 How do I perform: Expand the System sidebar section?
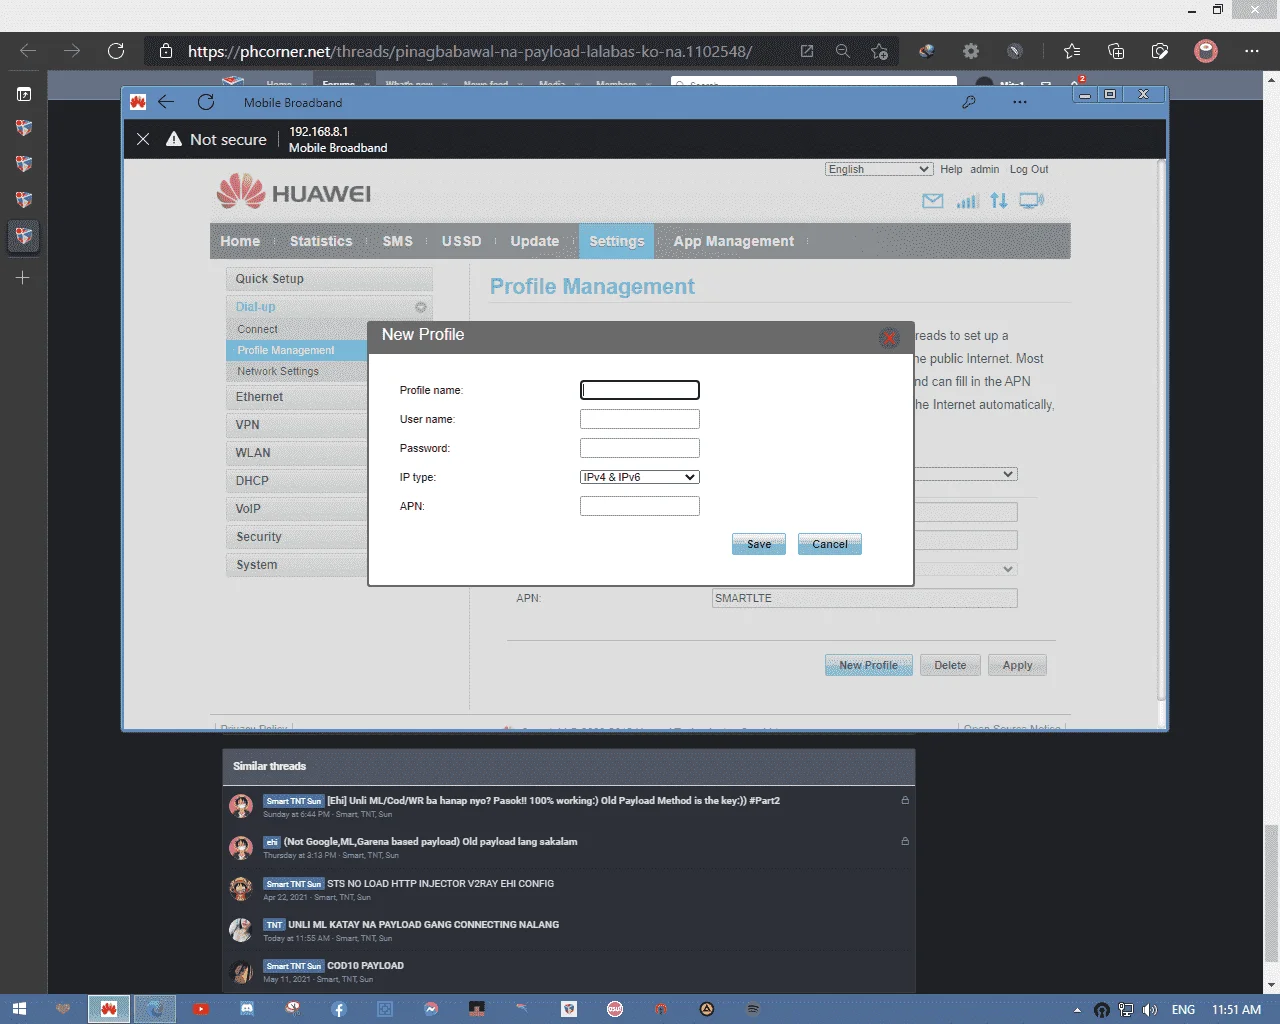[x=297, y=565]
